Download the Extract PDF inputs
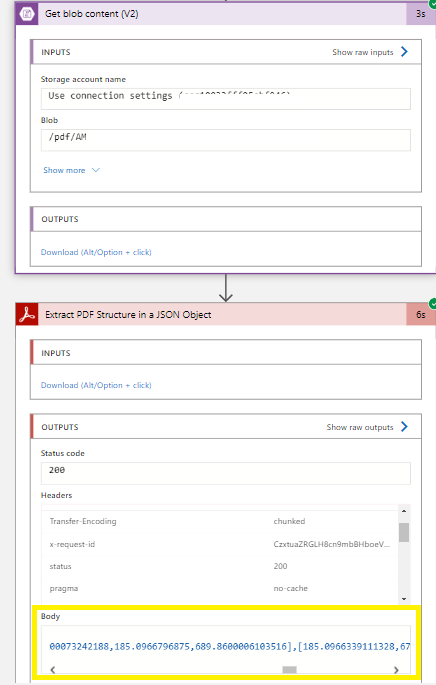The width and height of the screenshot is (436, 685). (96, 385)
